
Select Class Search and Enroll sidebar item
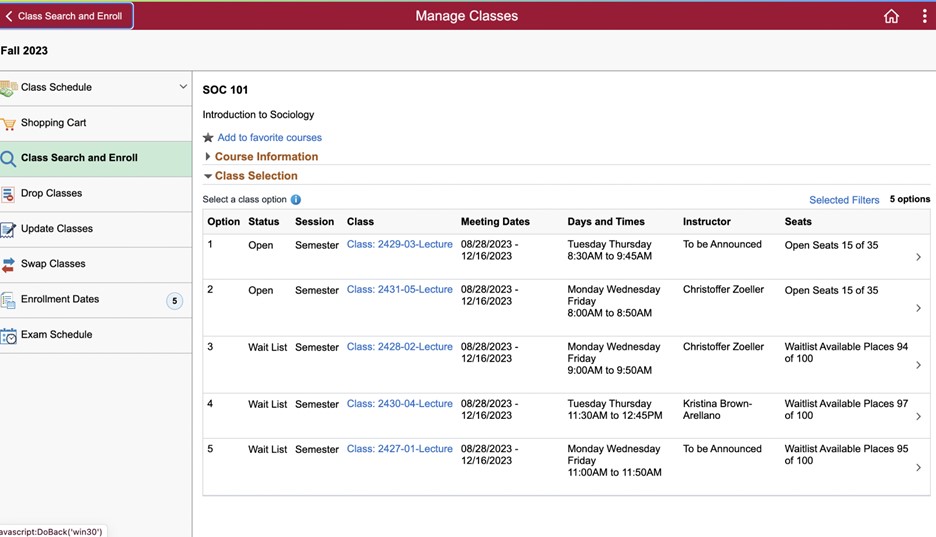tap(79, 158)
